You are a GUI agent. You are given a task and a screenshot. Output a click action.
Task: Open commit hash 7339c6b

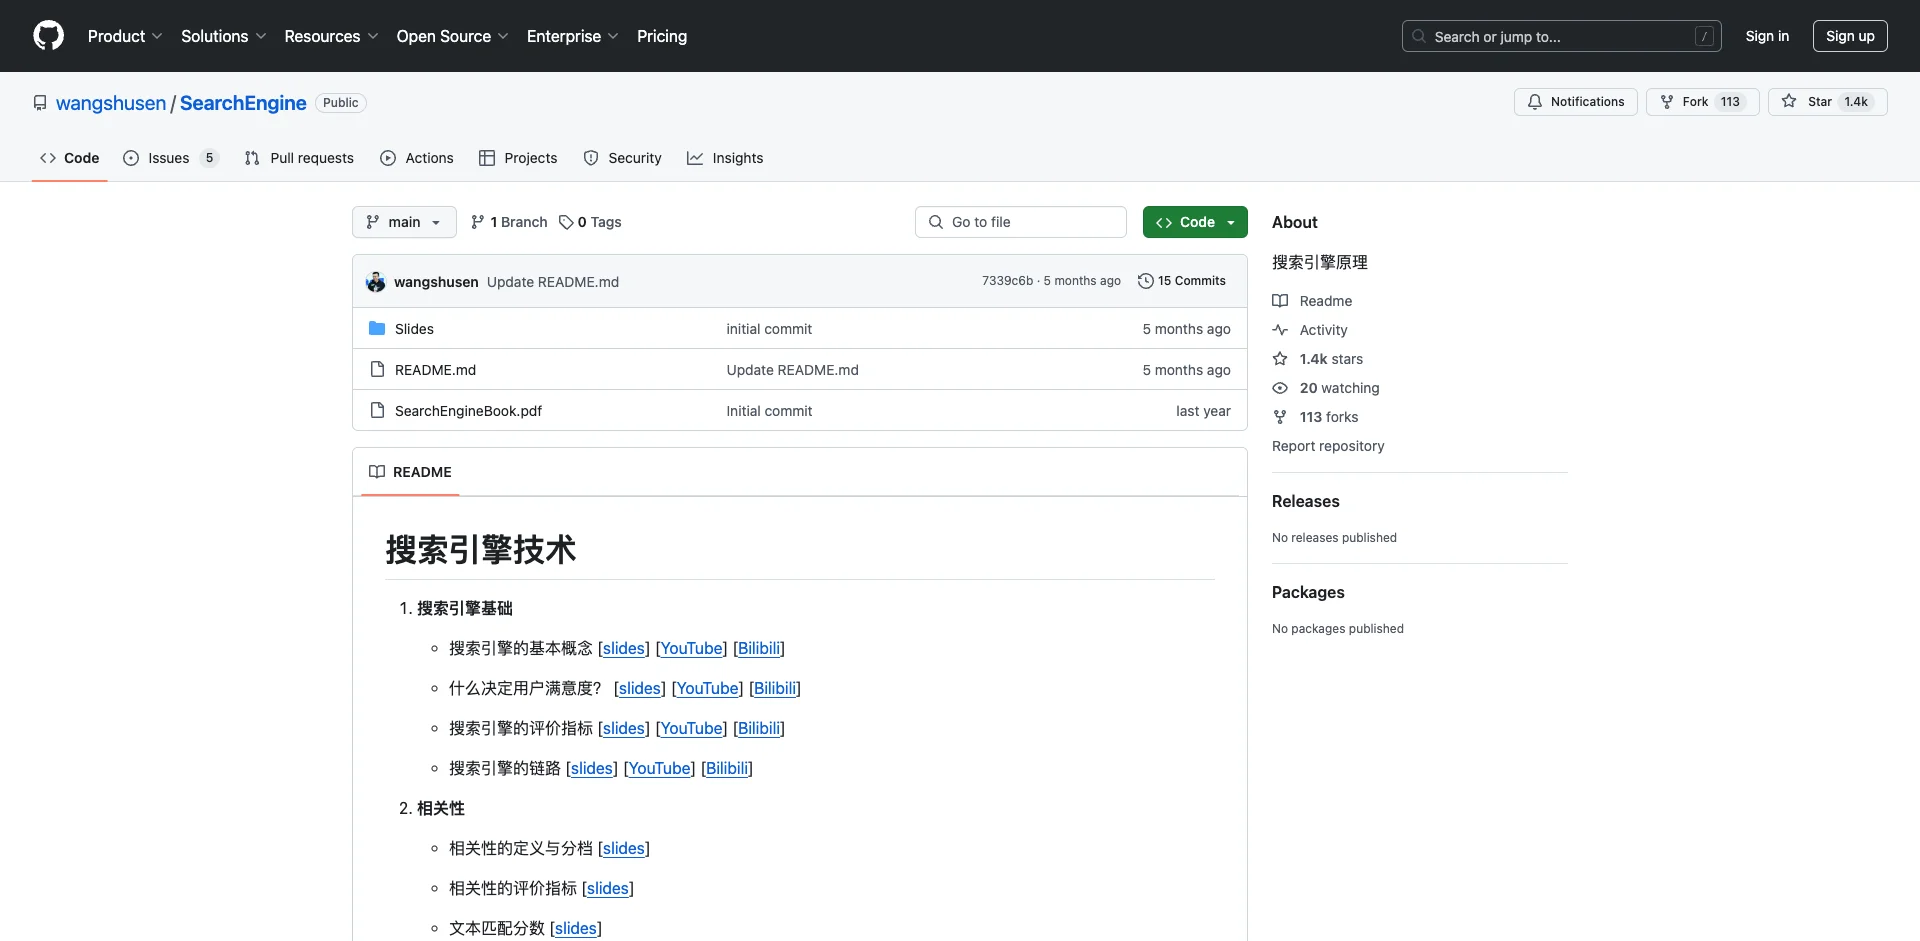(x=1007, y=281)
